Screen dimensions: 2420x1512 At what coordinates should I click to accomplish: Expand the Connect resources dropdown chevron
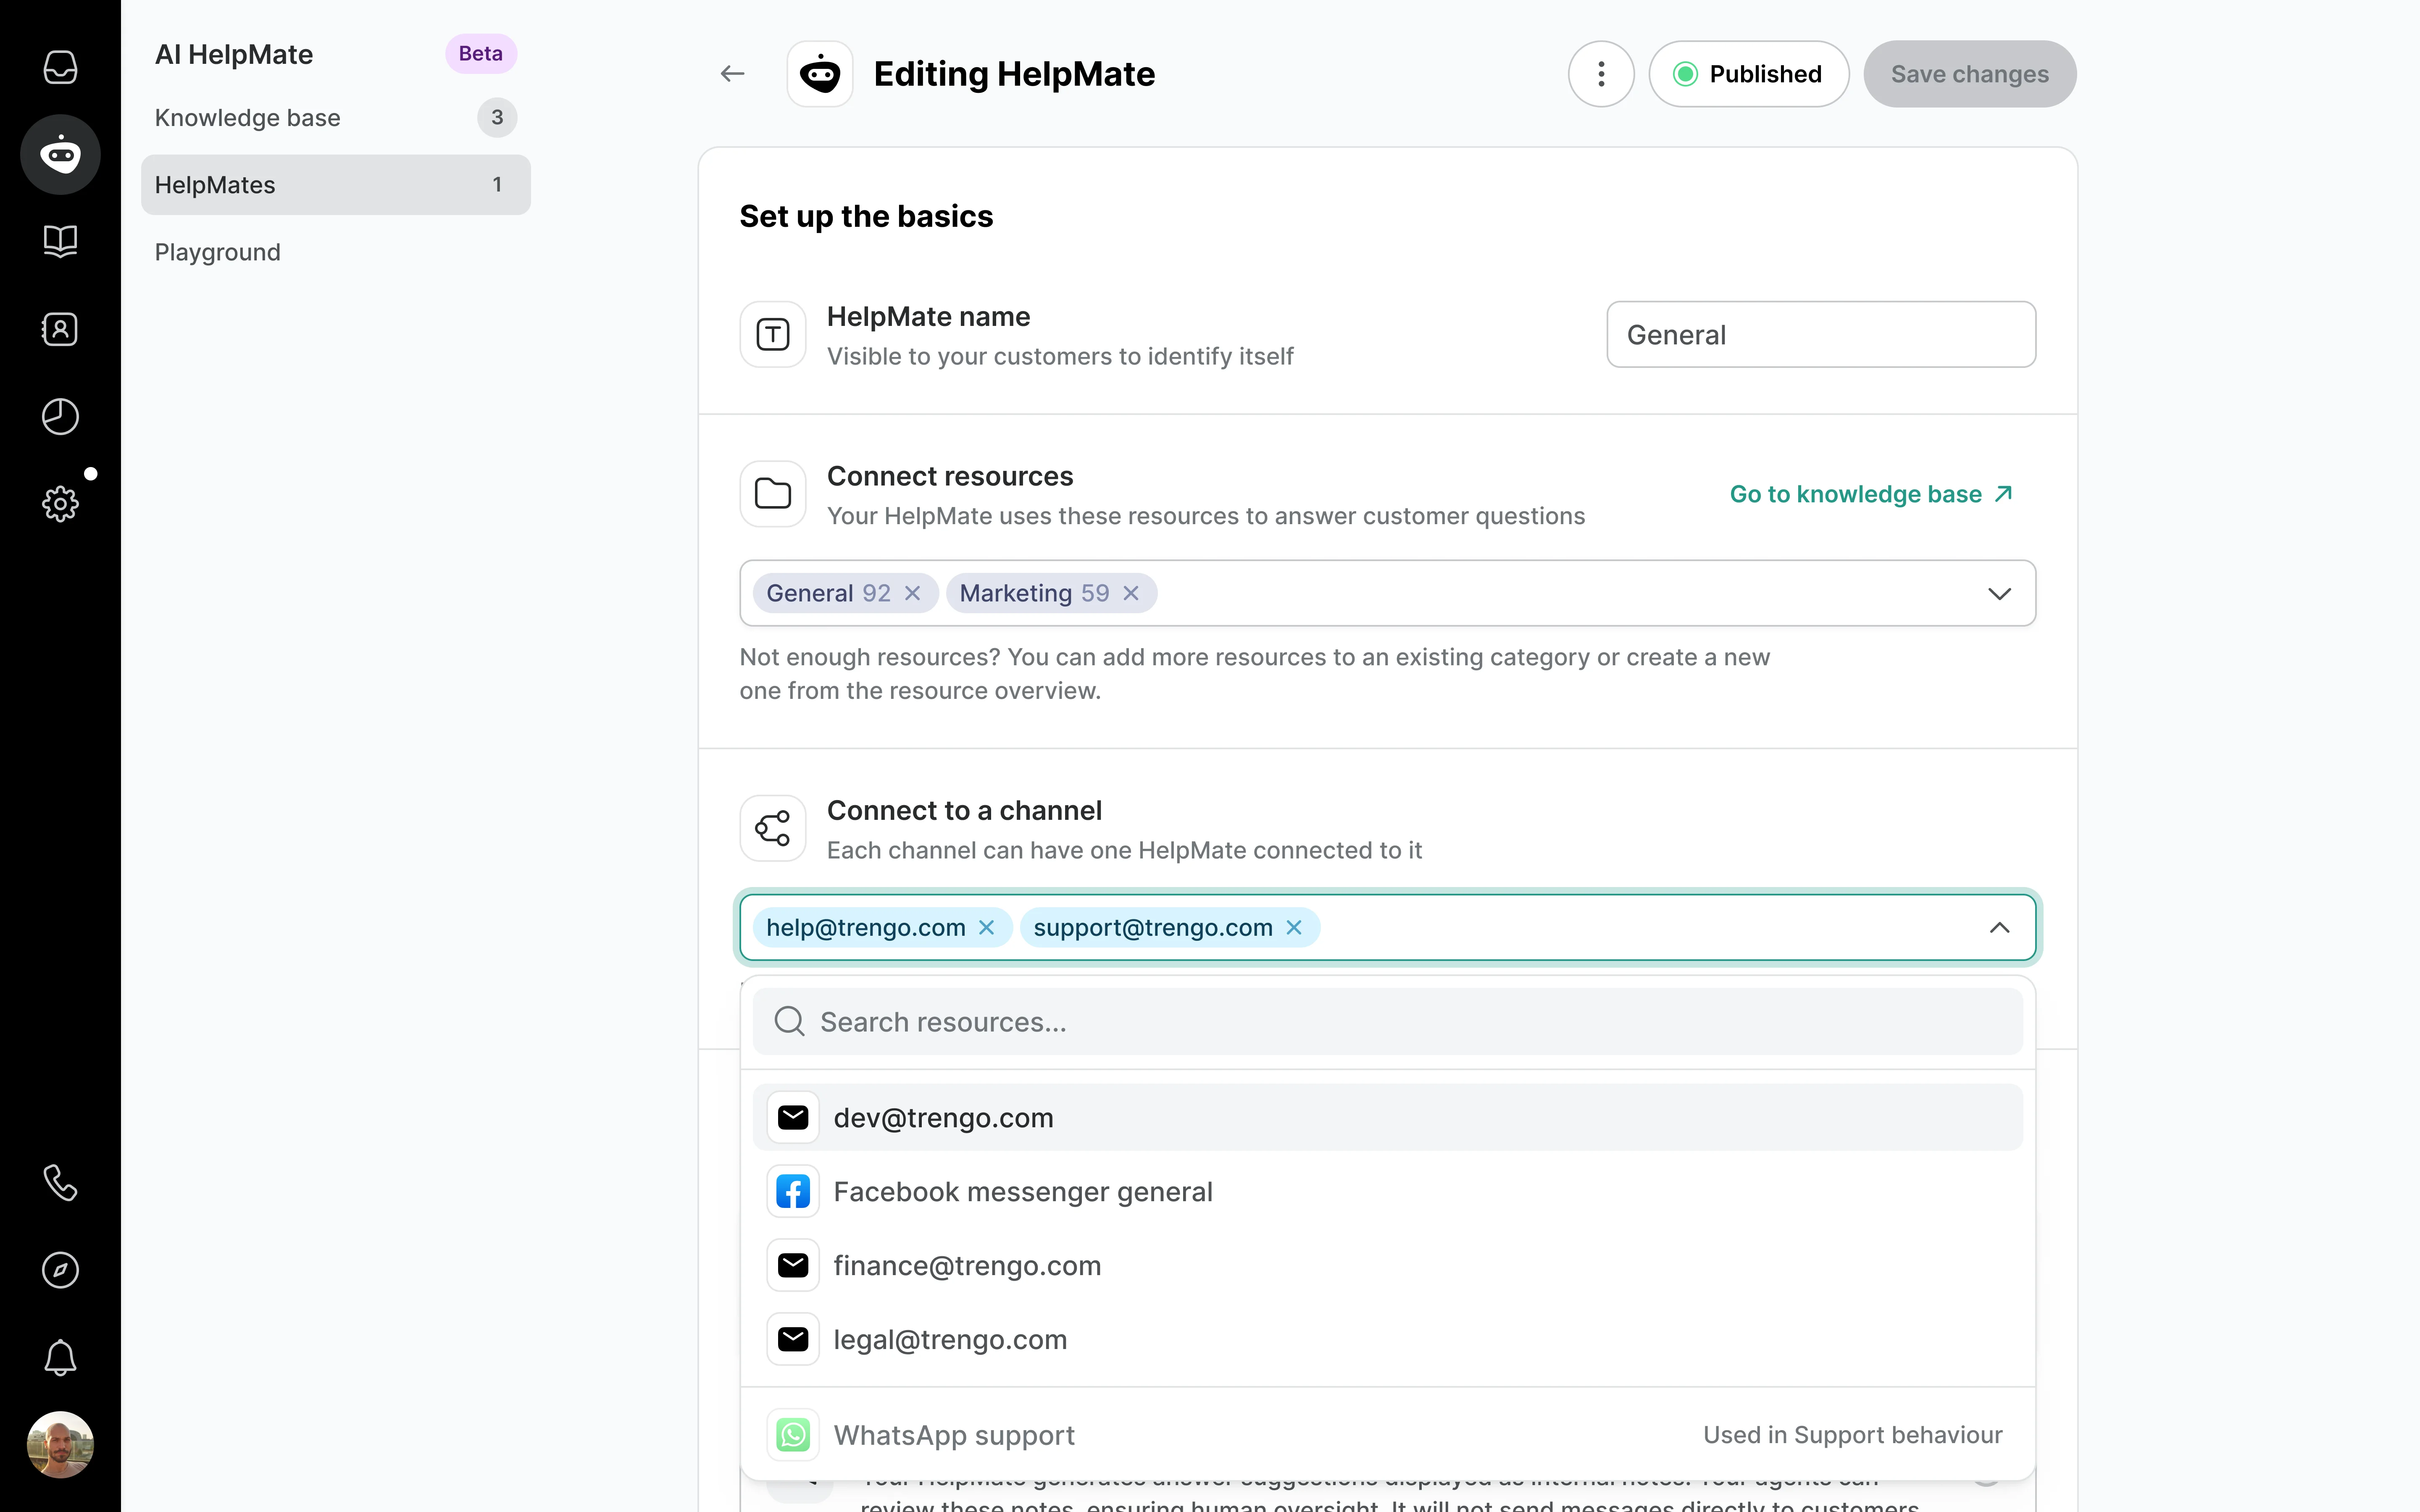click(x=1999, y=593)
